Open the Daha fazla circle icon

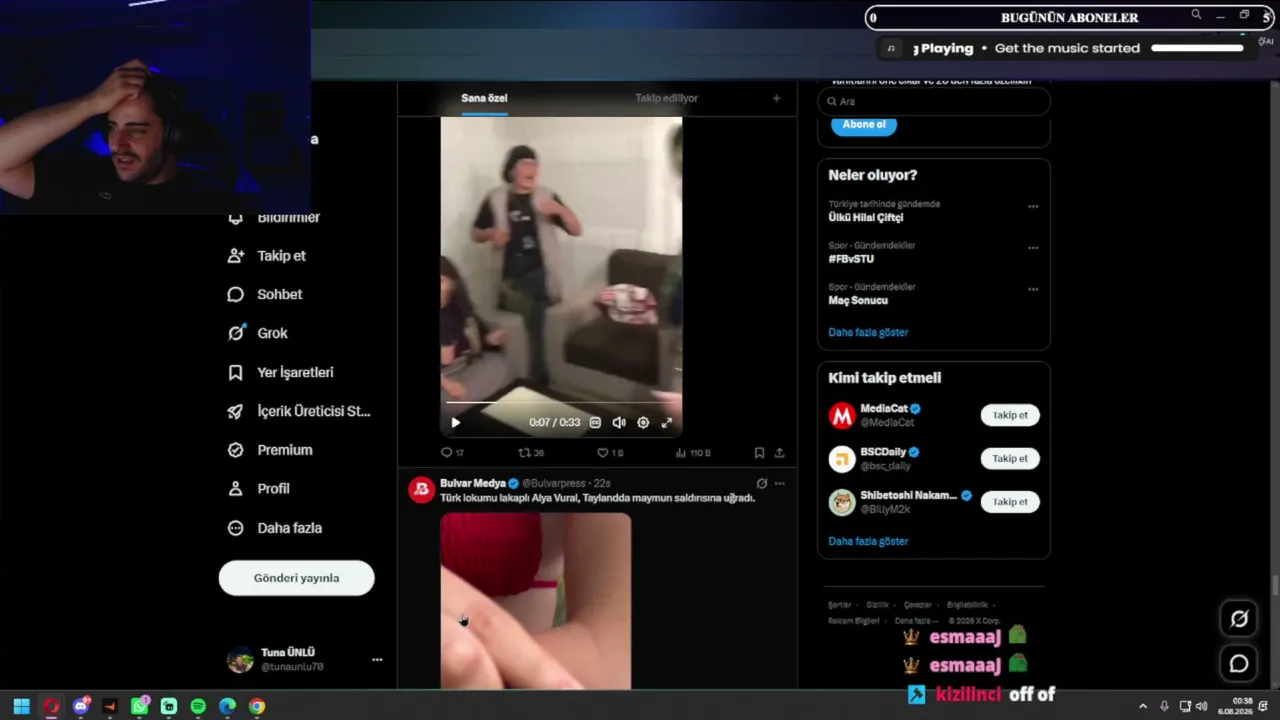tap(236, 528)
